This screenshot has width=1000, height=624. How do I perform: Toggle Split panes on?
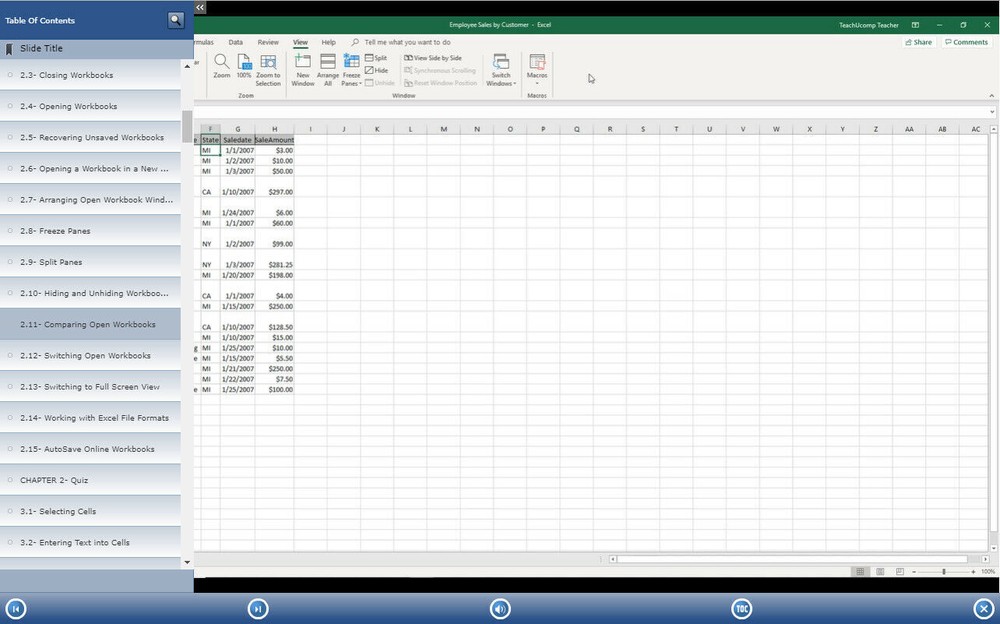pos(378,57)
